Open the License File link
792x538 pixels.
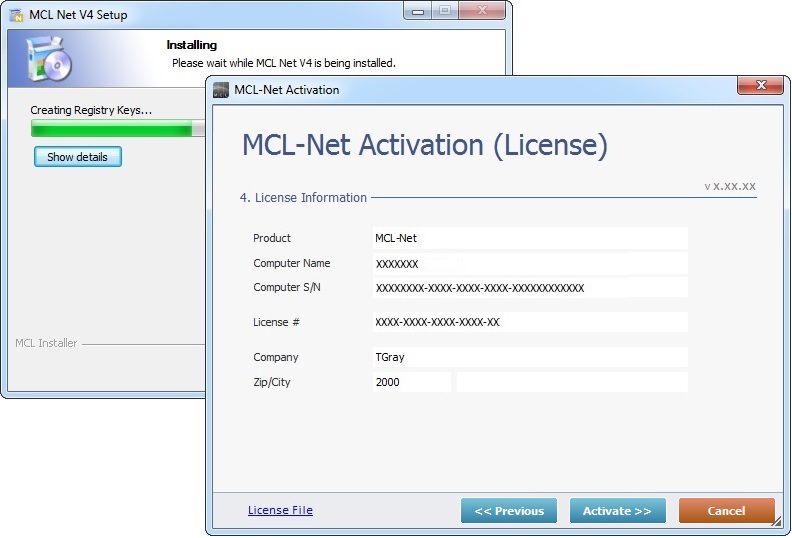(280, 510)
